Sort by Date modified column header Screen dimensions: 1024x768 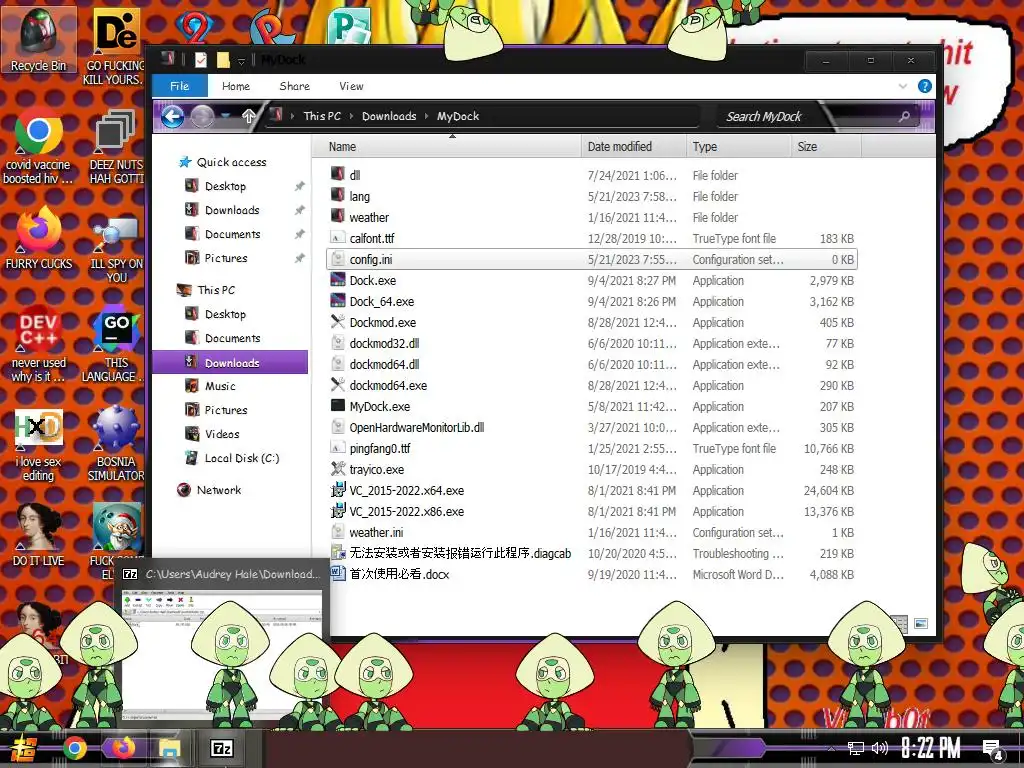coord(633,146)
